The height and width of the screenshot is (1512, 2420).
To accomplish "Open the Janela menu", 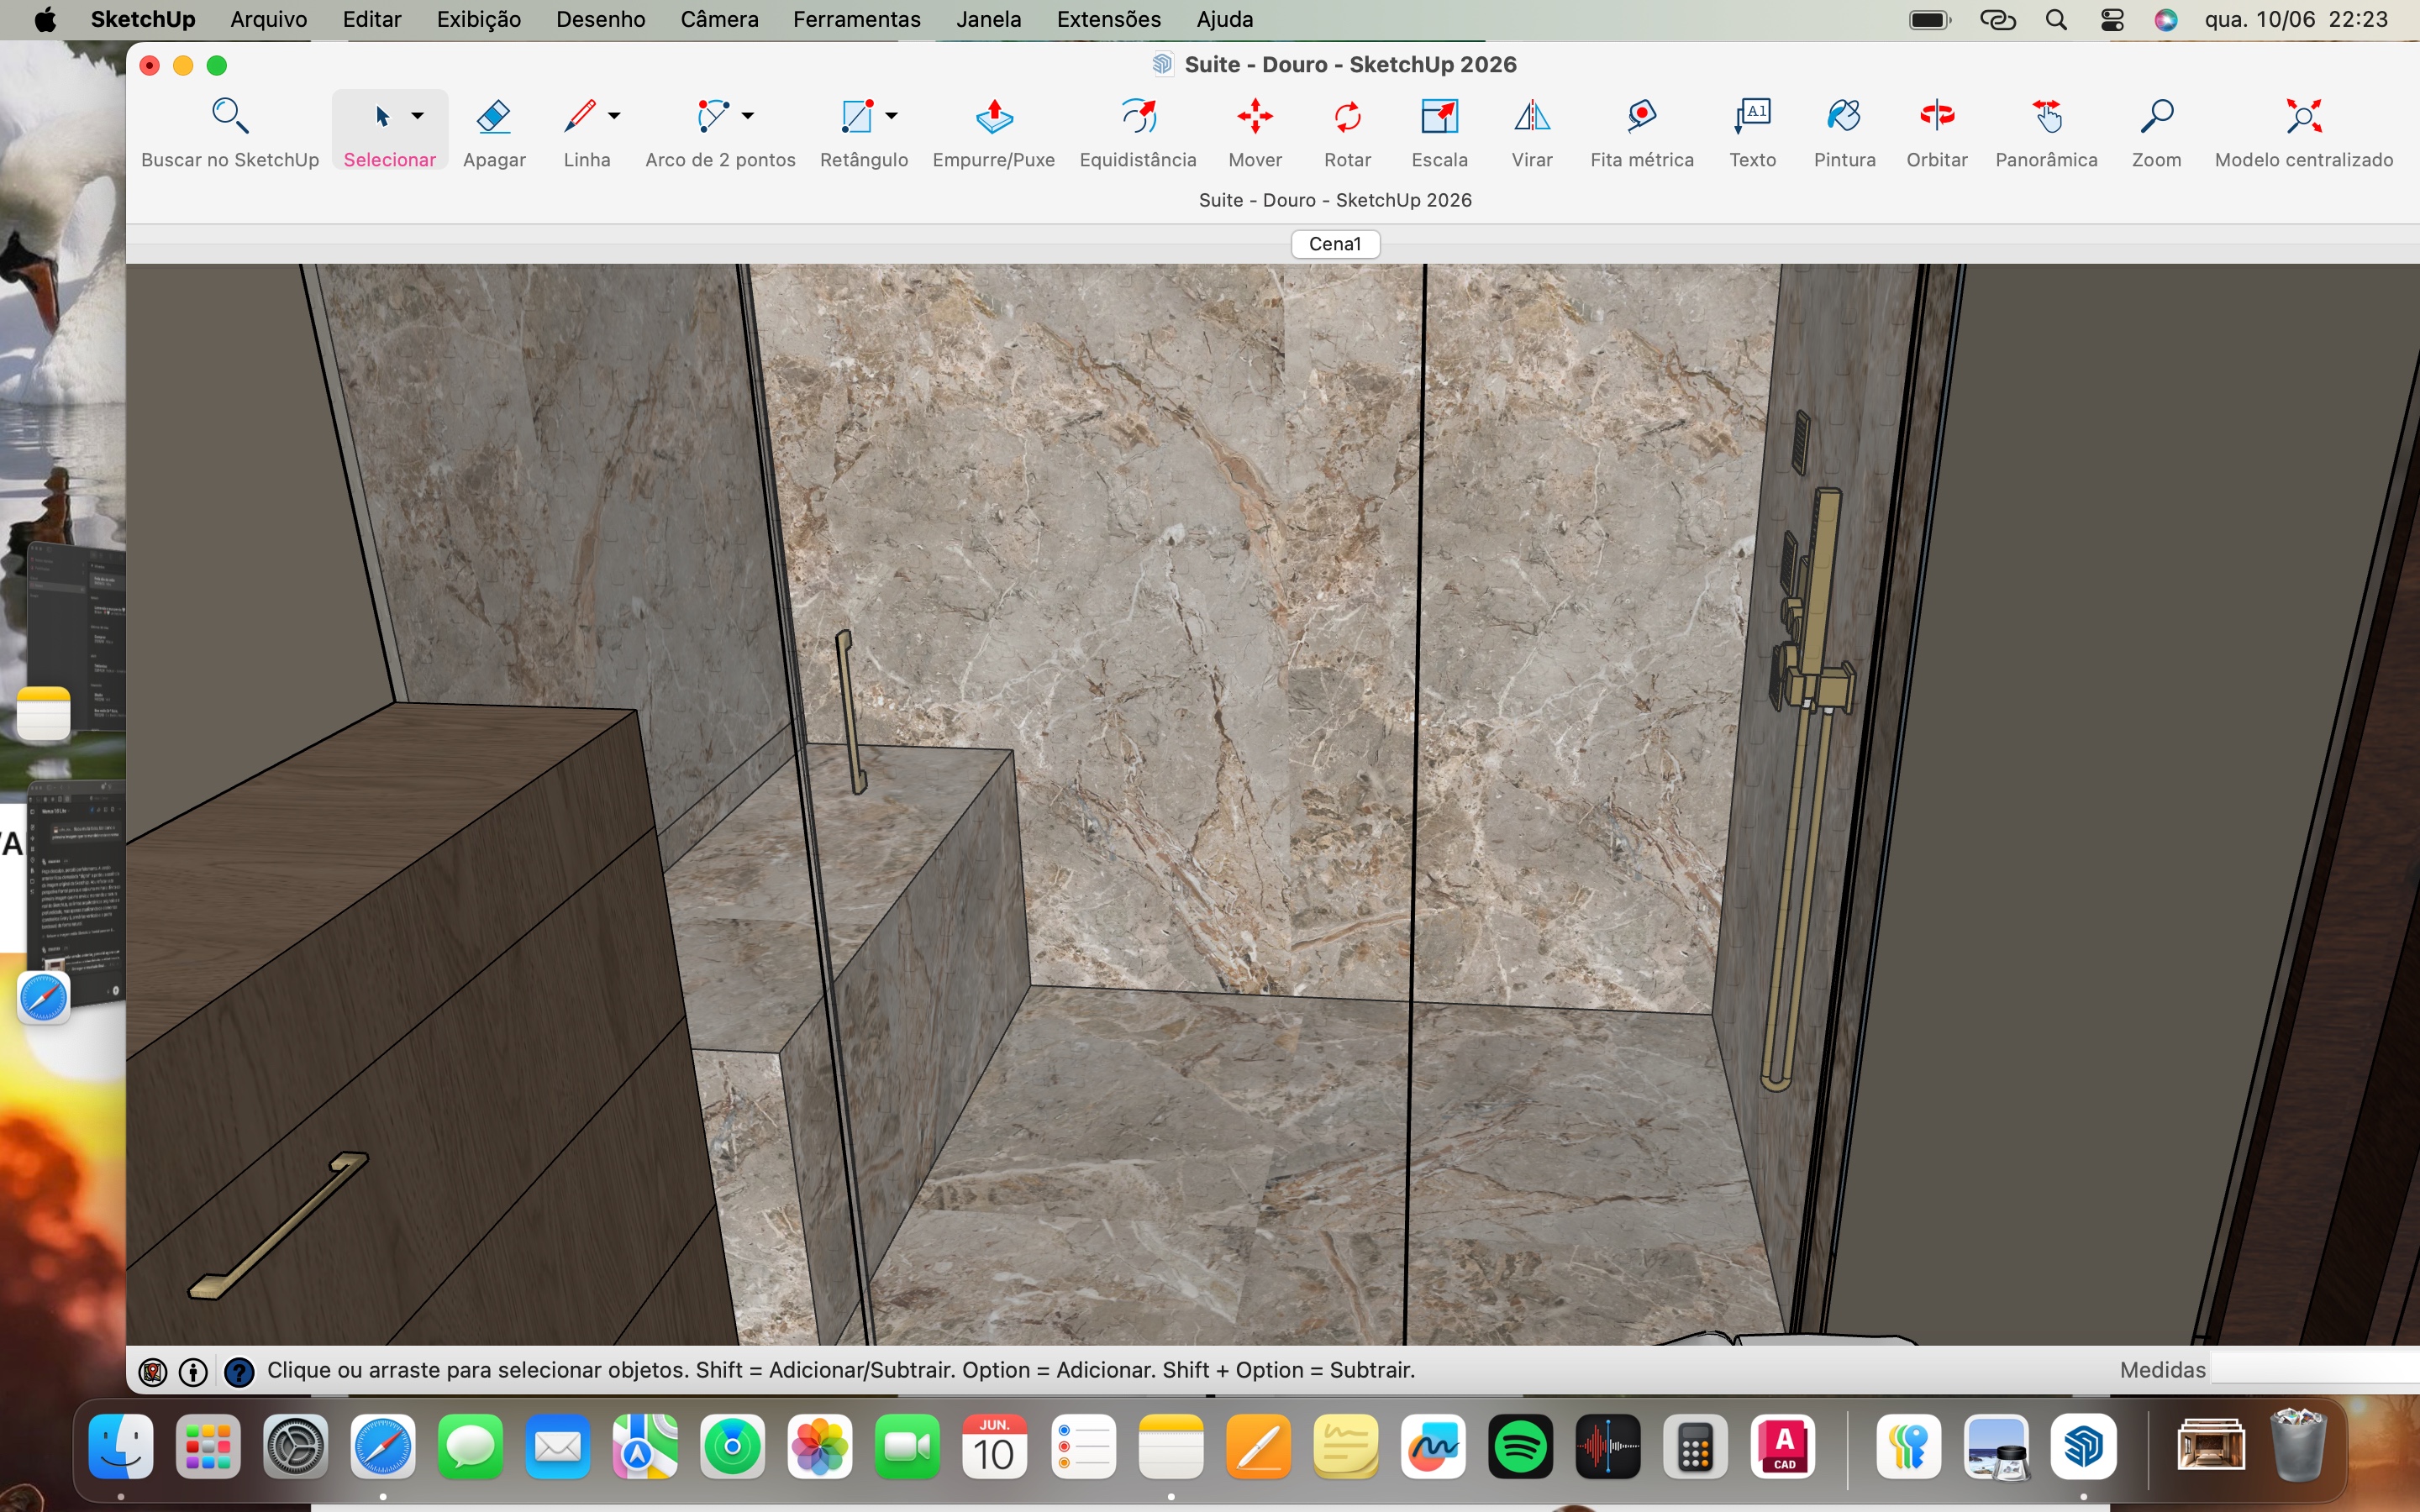I will click(x=989, y=19).
